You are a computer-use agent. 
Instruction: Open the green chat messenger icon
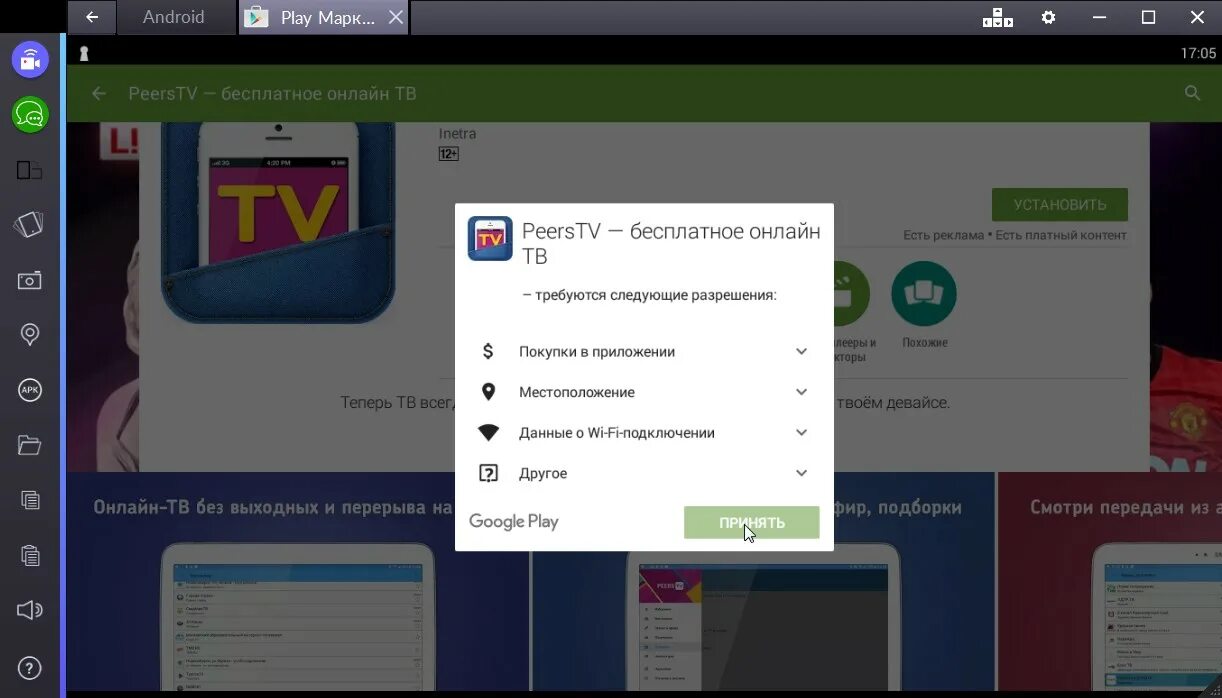coord(30,115)
